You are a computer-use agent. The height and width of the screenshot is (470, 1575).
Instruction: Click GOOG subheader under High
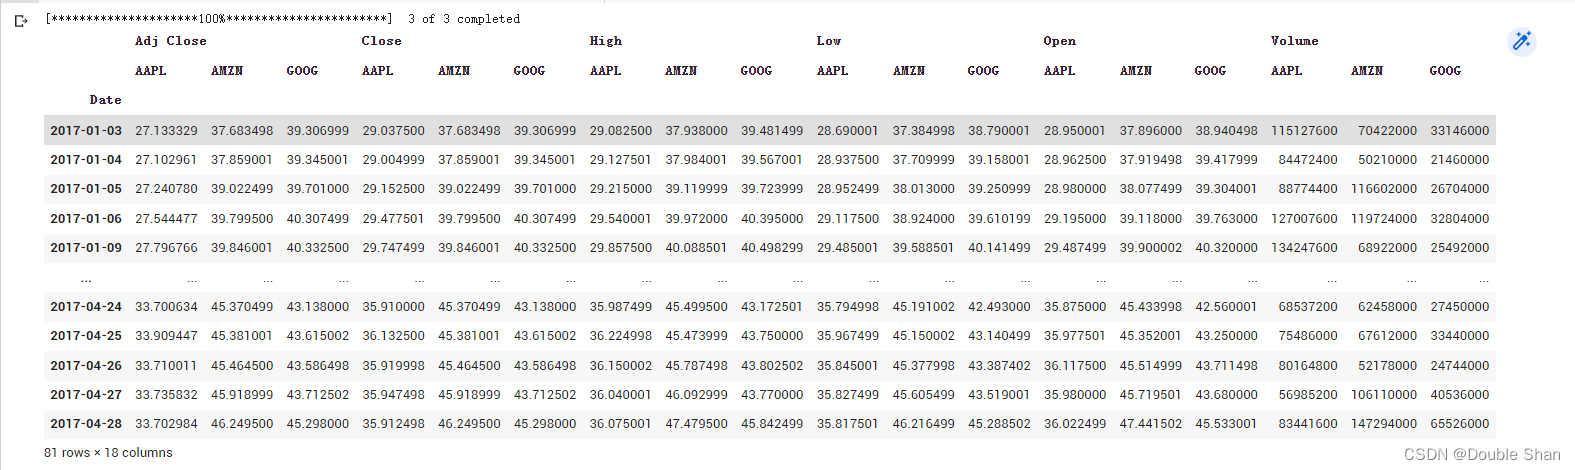click(756, 71)
